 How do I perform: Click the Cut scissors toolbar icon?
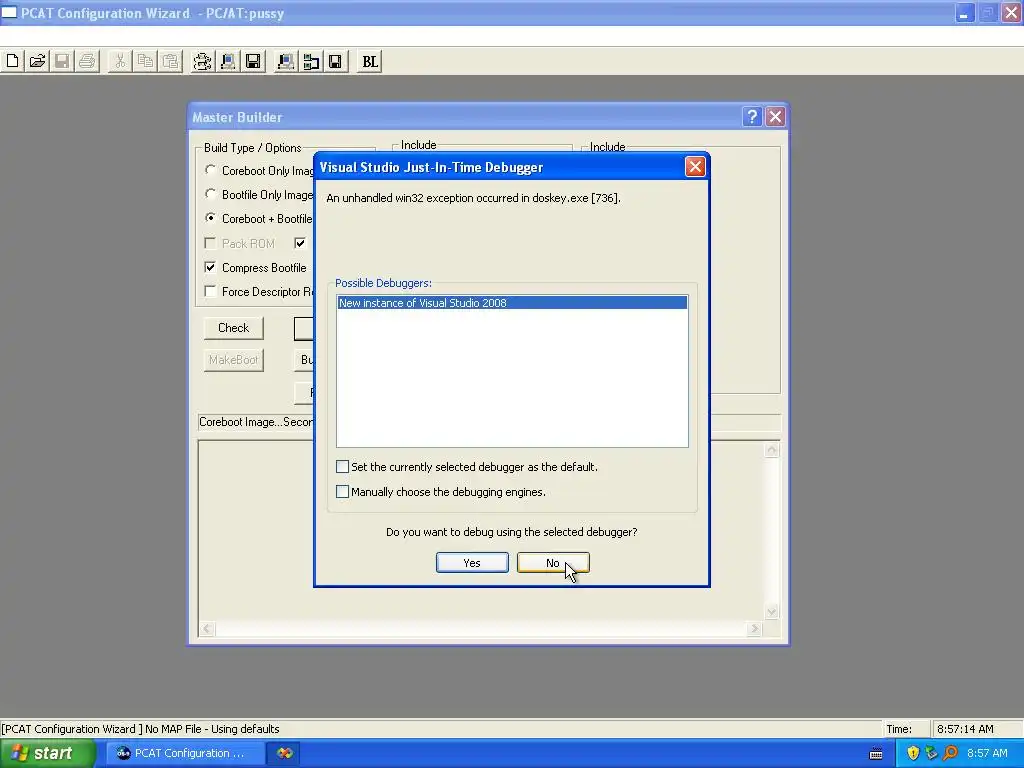[x=120, y=61]
